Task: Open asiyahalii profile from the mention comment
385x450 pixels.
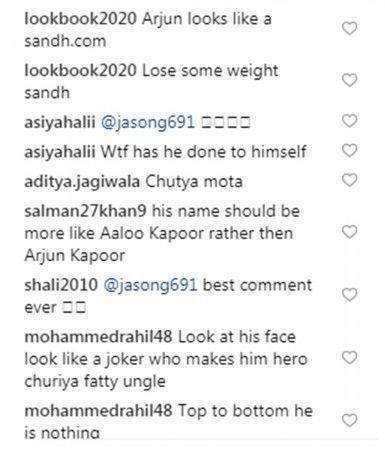Action: 60,123
